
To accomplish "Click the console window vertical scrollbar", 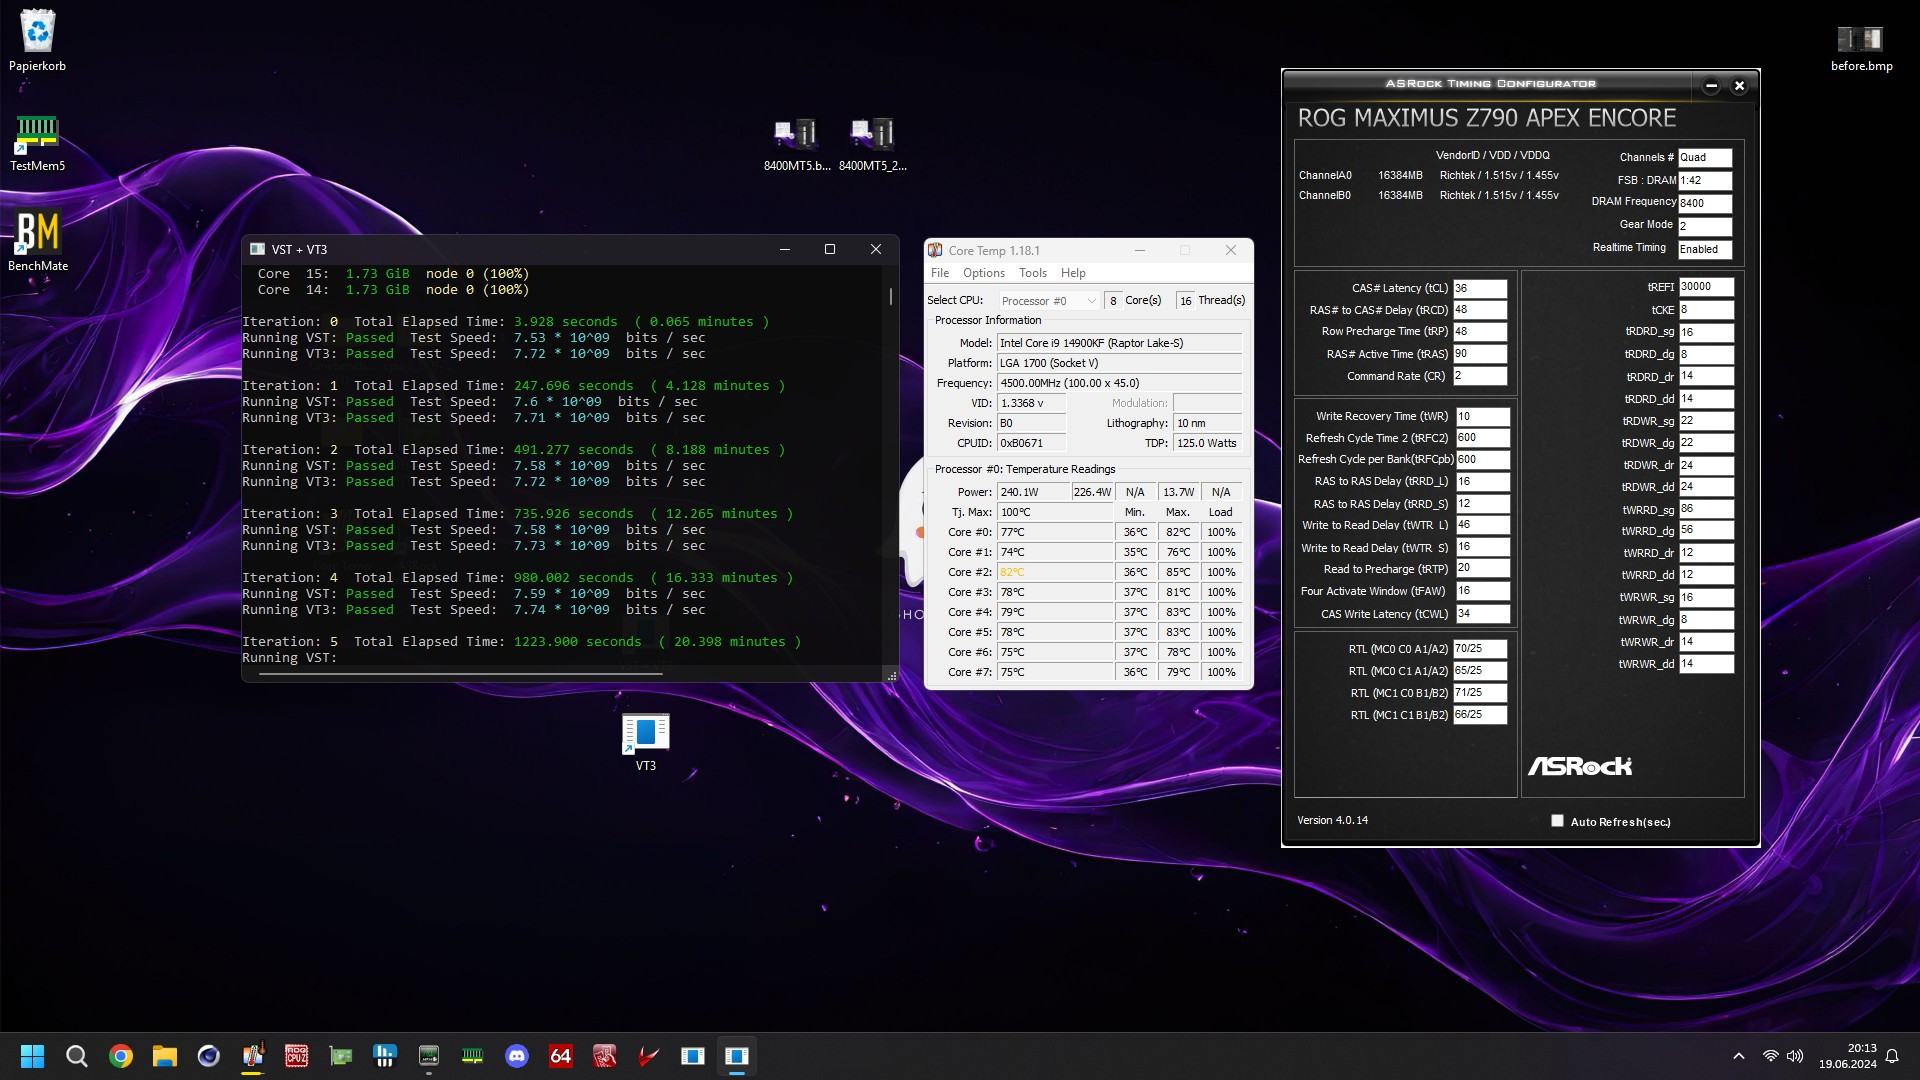I will coord(890,297).
